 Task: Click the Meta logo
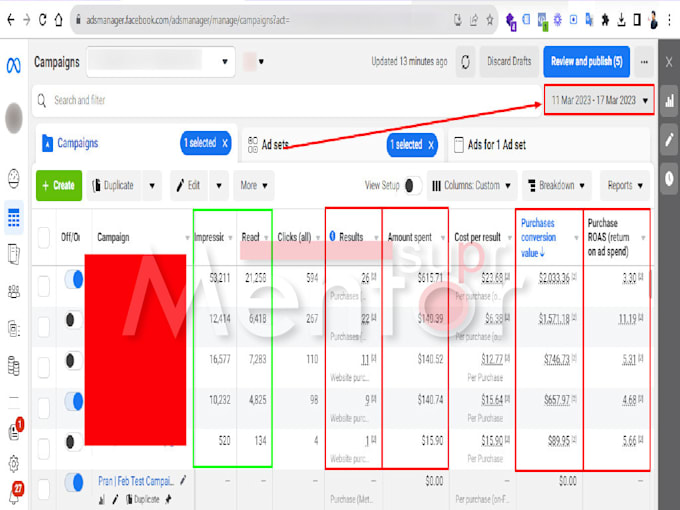pos(13,65)
